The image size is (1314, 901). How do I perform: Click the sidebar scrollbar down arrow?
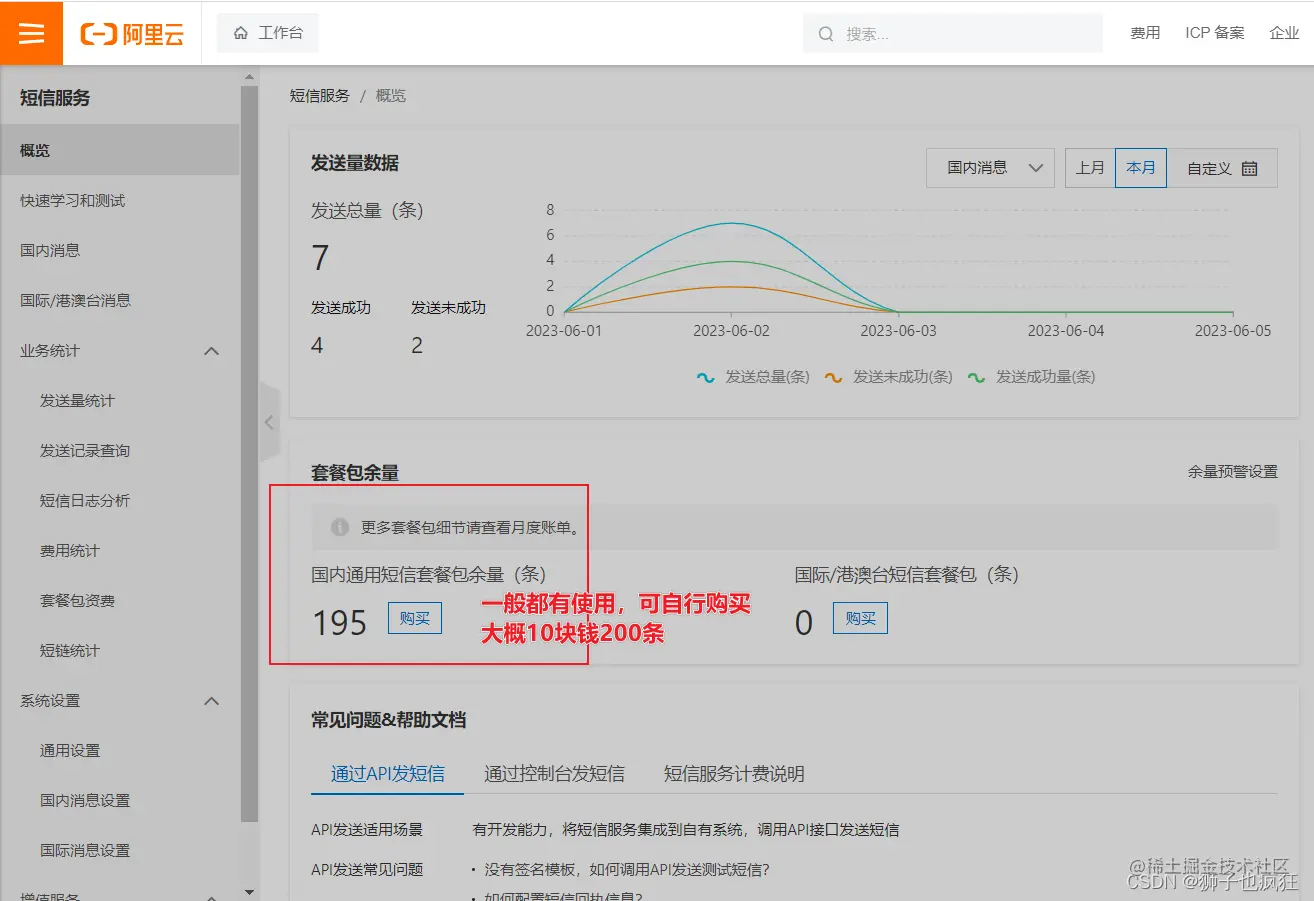(249, 889)
